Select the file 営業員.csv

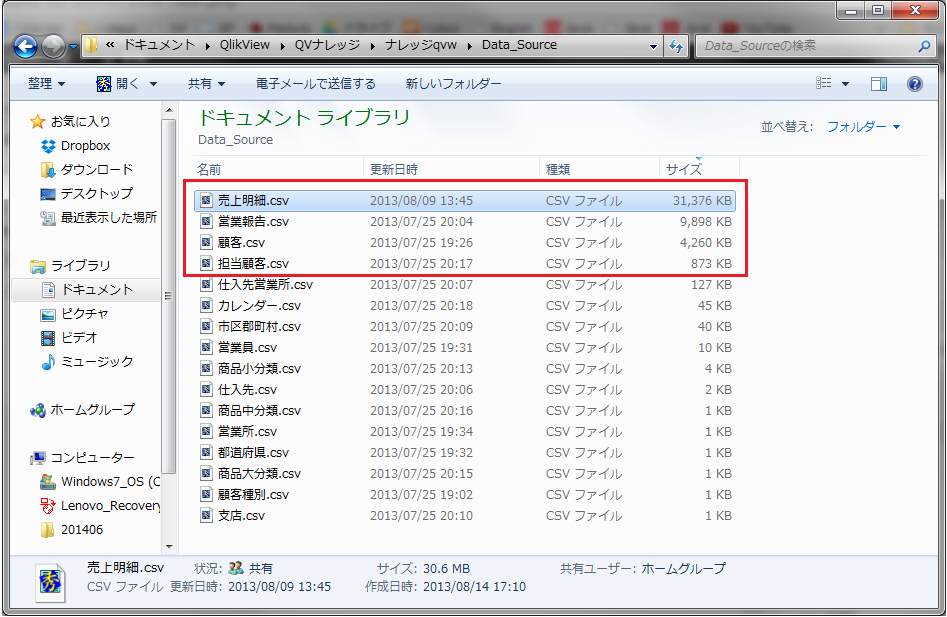click(x=465, y=348)
